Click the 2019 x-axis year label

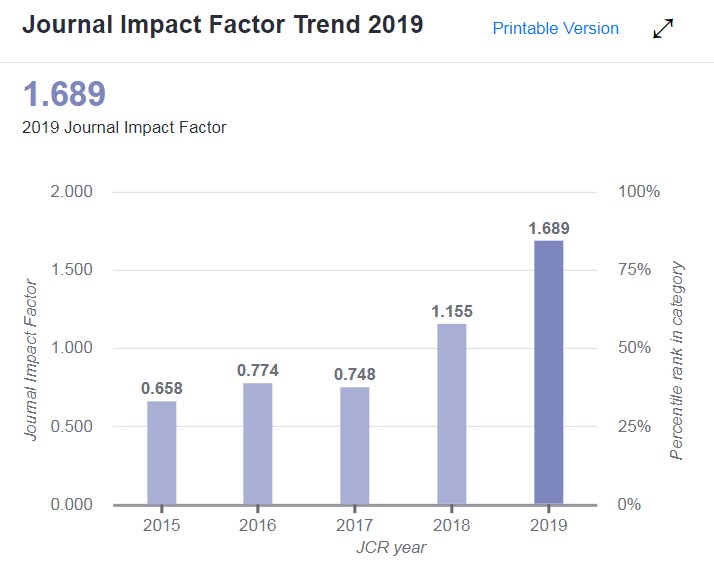(x=549, y=525)
